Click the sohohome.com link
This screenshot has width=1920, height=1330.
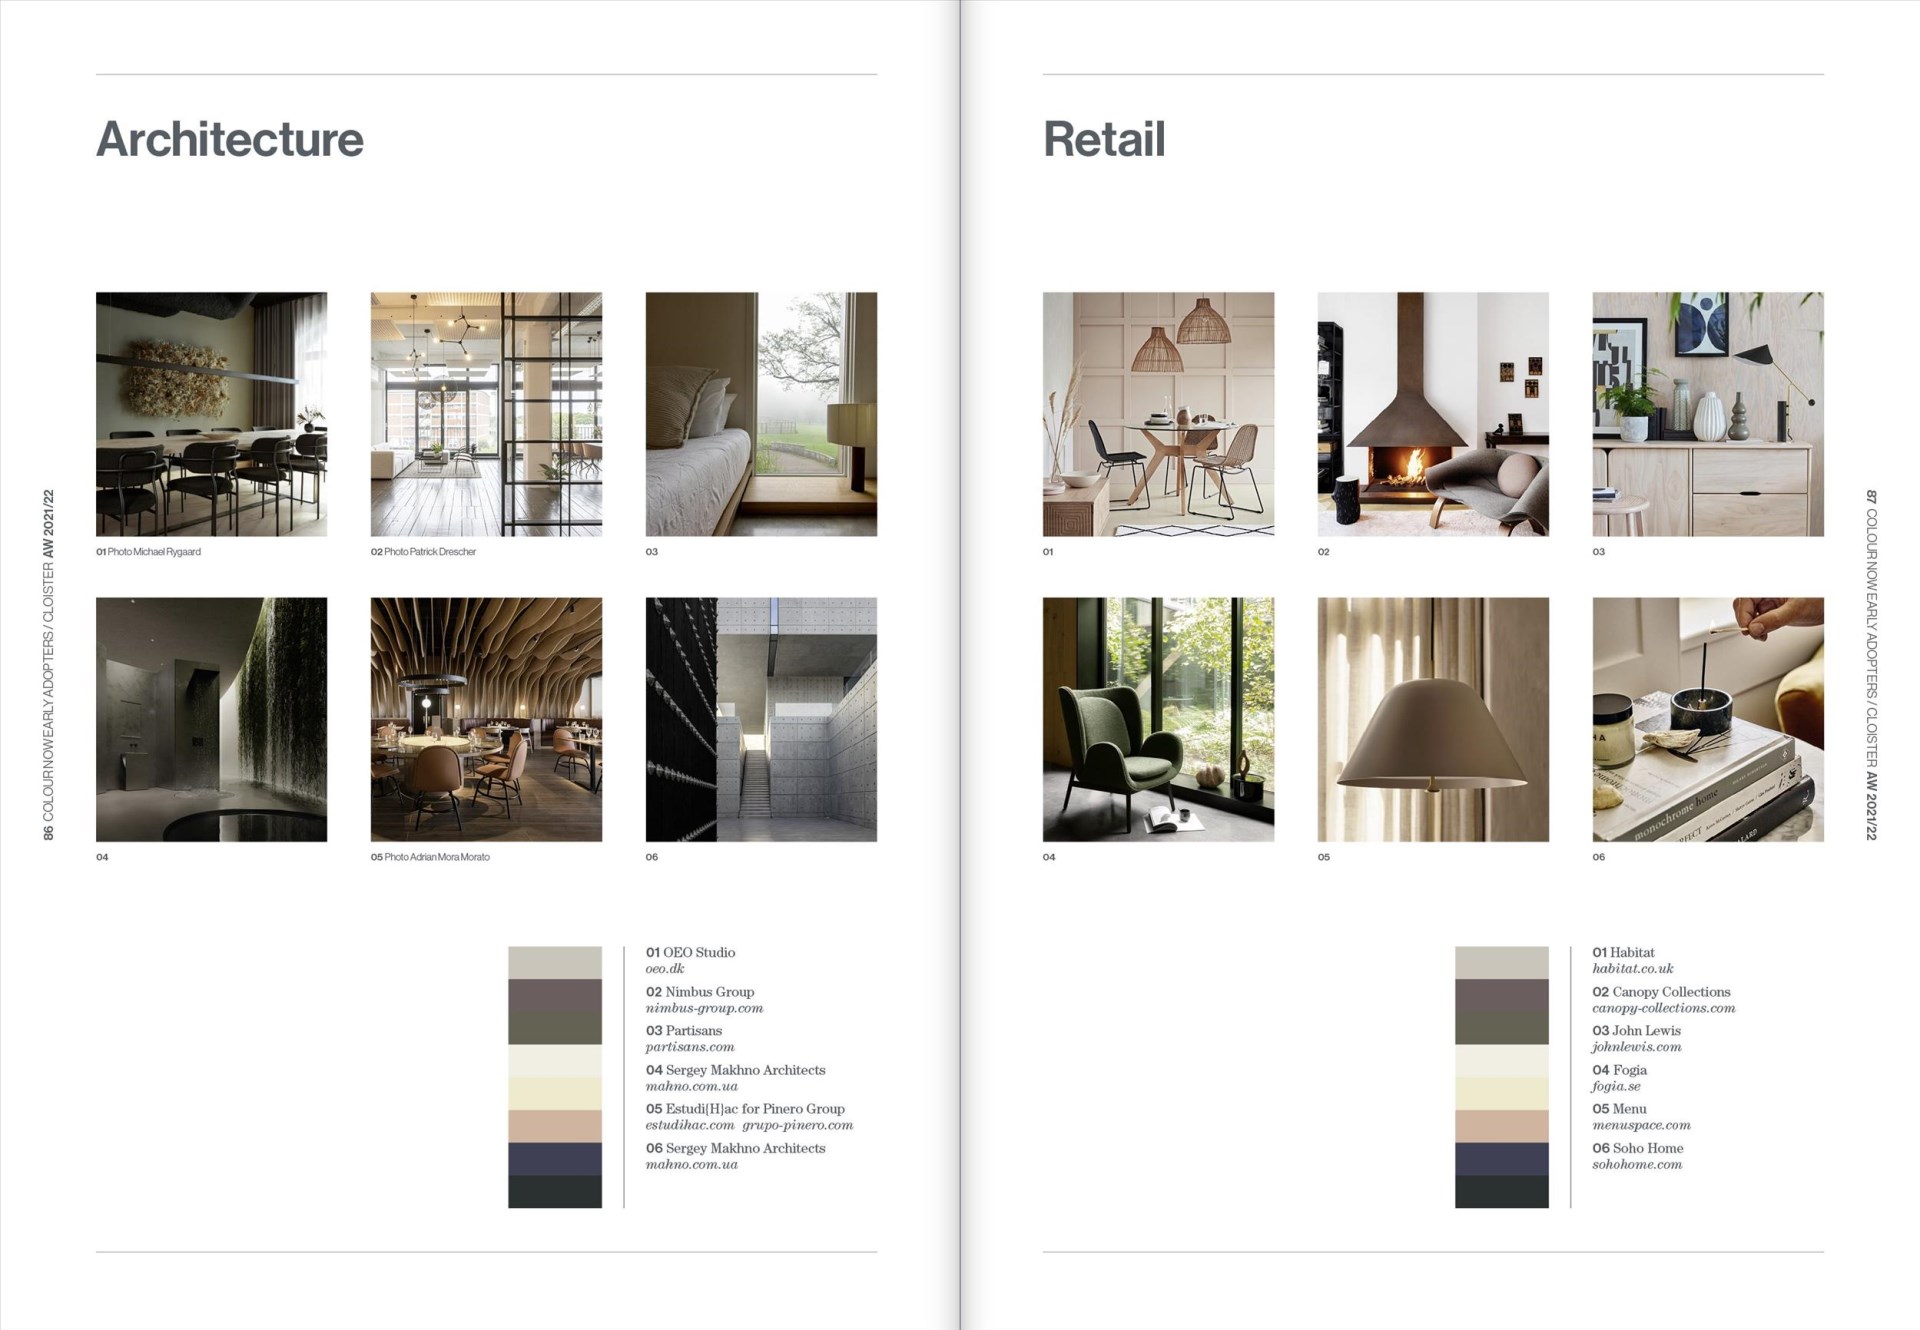pos(1637,1165)
